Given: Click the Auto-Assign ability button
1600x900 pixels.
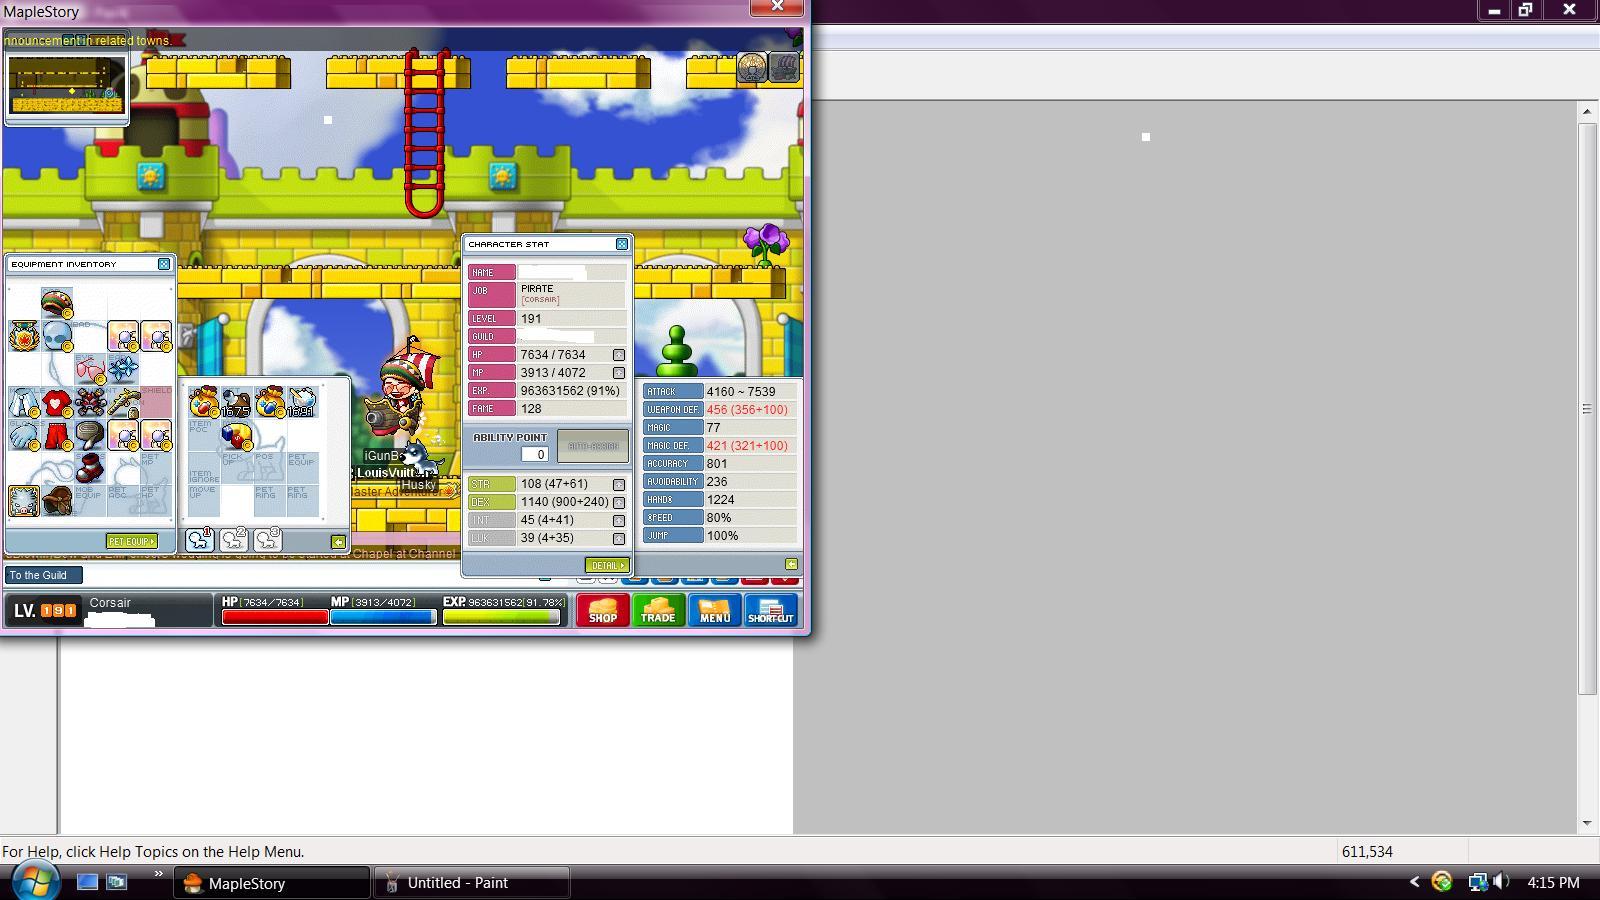Looking at the screenshot, I should (593, 446).
